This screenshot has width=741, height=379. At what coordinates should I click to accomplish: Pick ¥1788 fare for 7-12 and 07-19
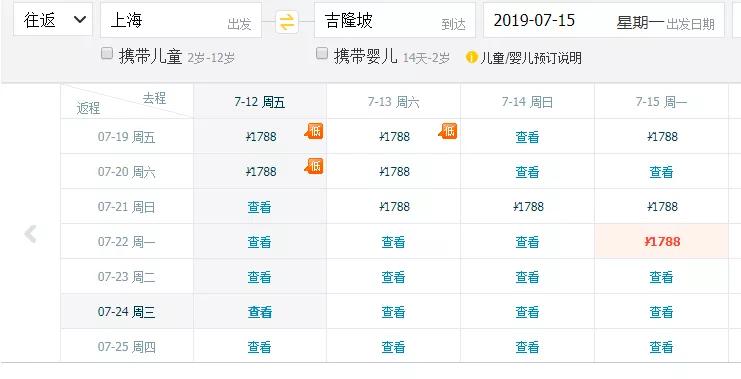tap(261, 137)
